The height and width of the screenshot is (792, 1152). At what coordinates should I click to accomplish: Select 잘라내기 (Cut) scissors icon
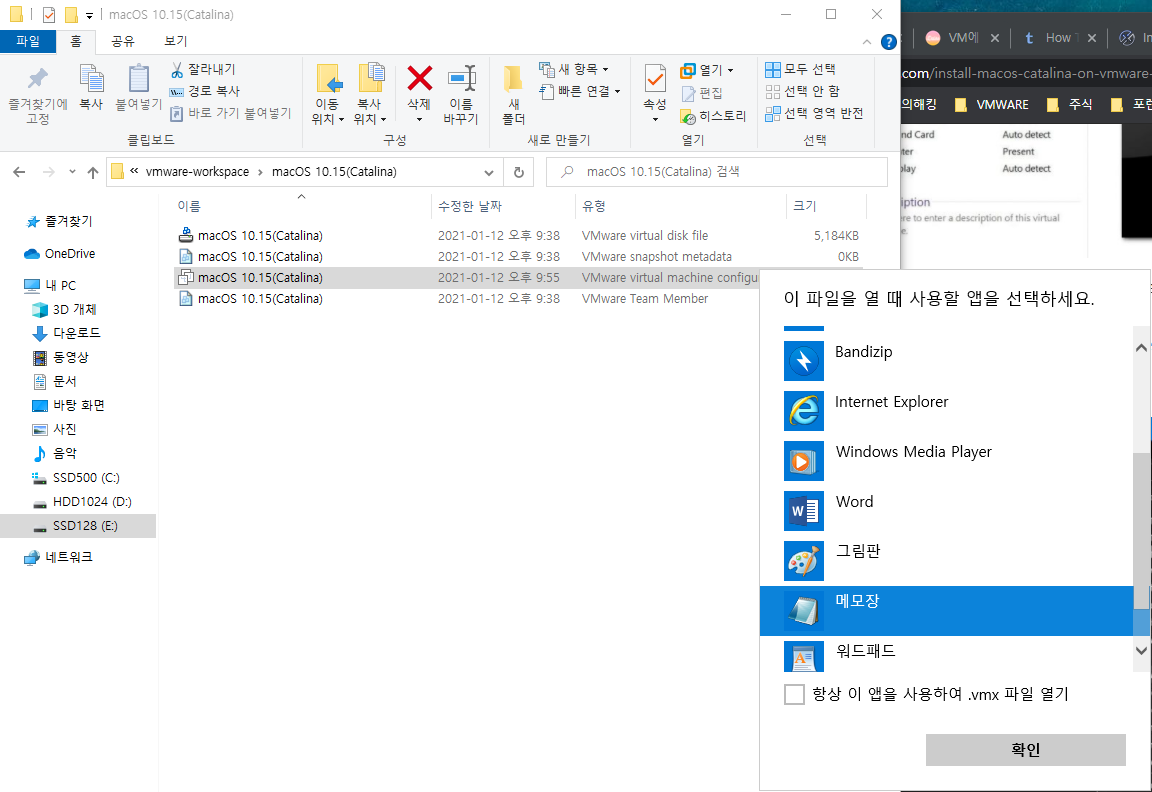[177, 70]
